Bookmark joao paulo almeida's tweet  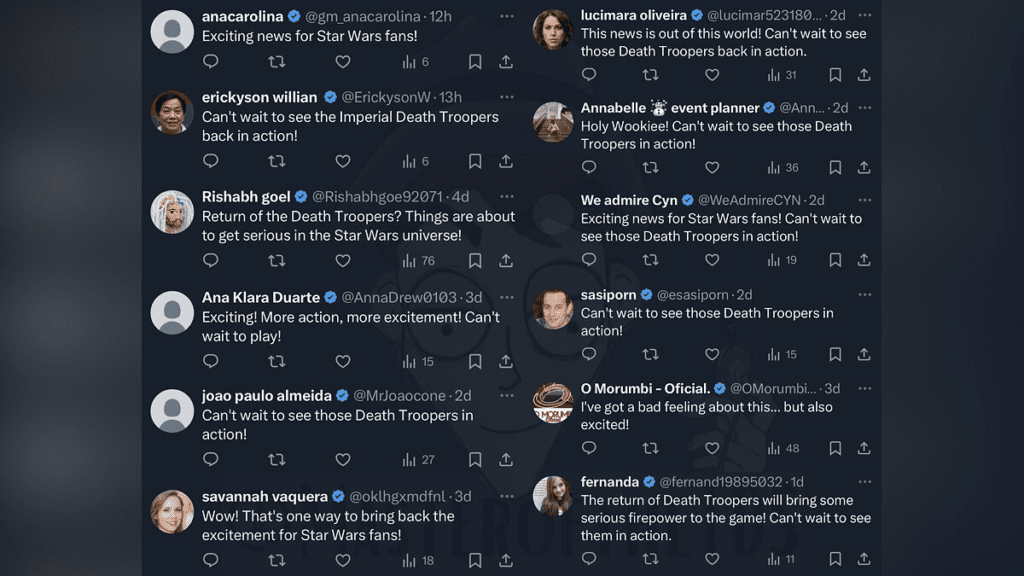tap(475, 460)
